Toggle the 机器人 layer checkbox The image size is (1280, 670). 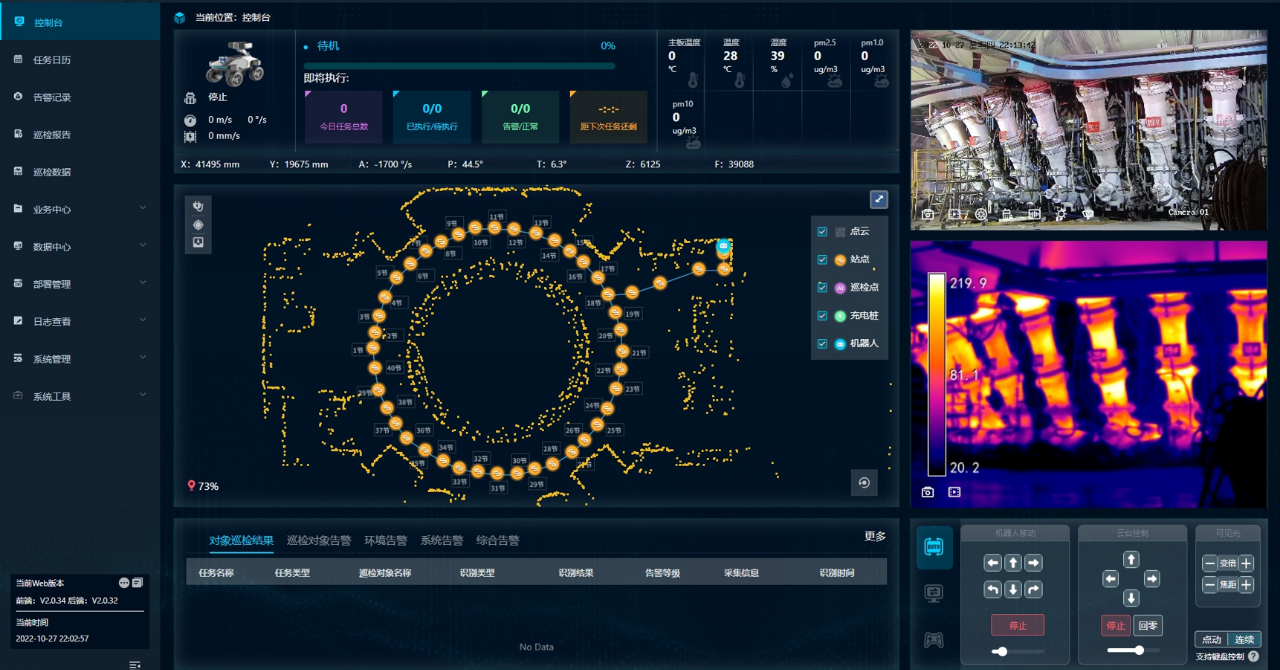pyautogui.click(x=822, y=344)
